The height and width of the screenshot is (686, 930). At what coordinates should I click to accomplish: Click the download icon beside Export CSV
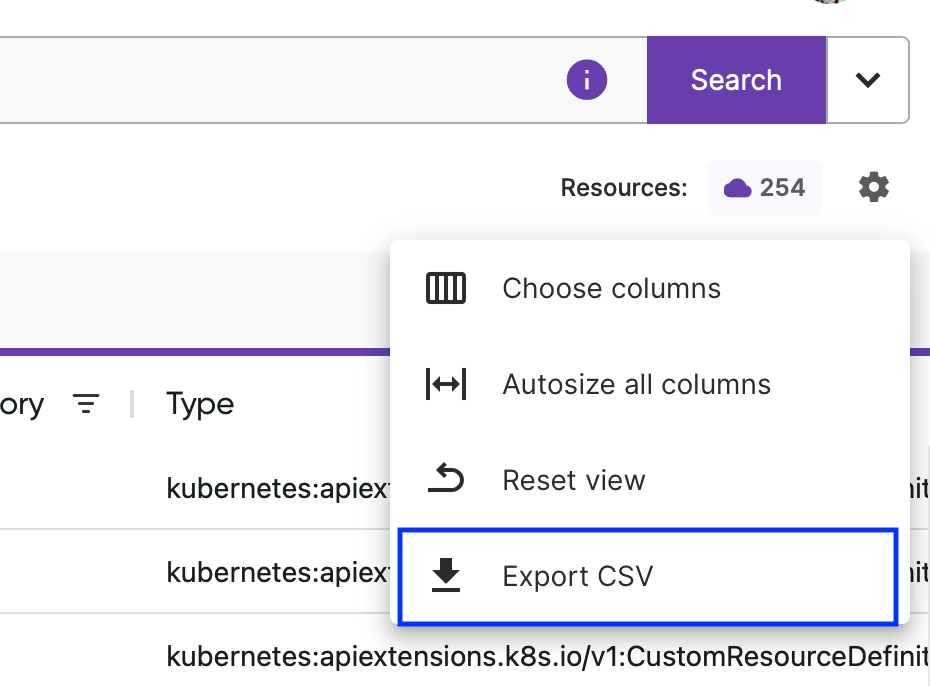(x=445, y=575)
